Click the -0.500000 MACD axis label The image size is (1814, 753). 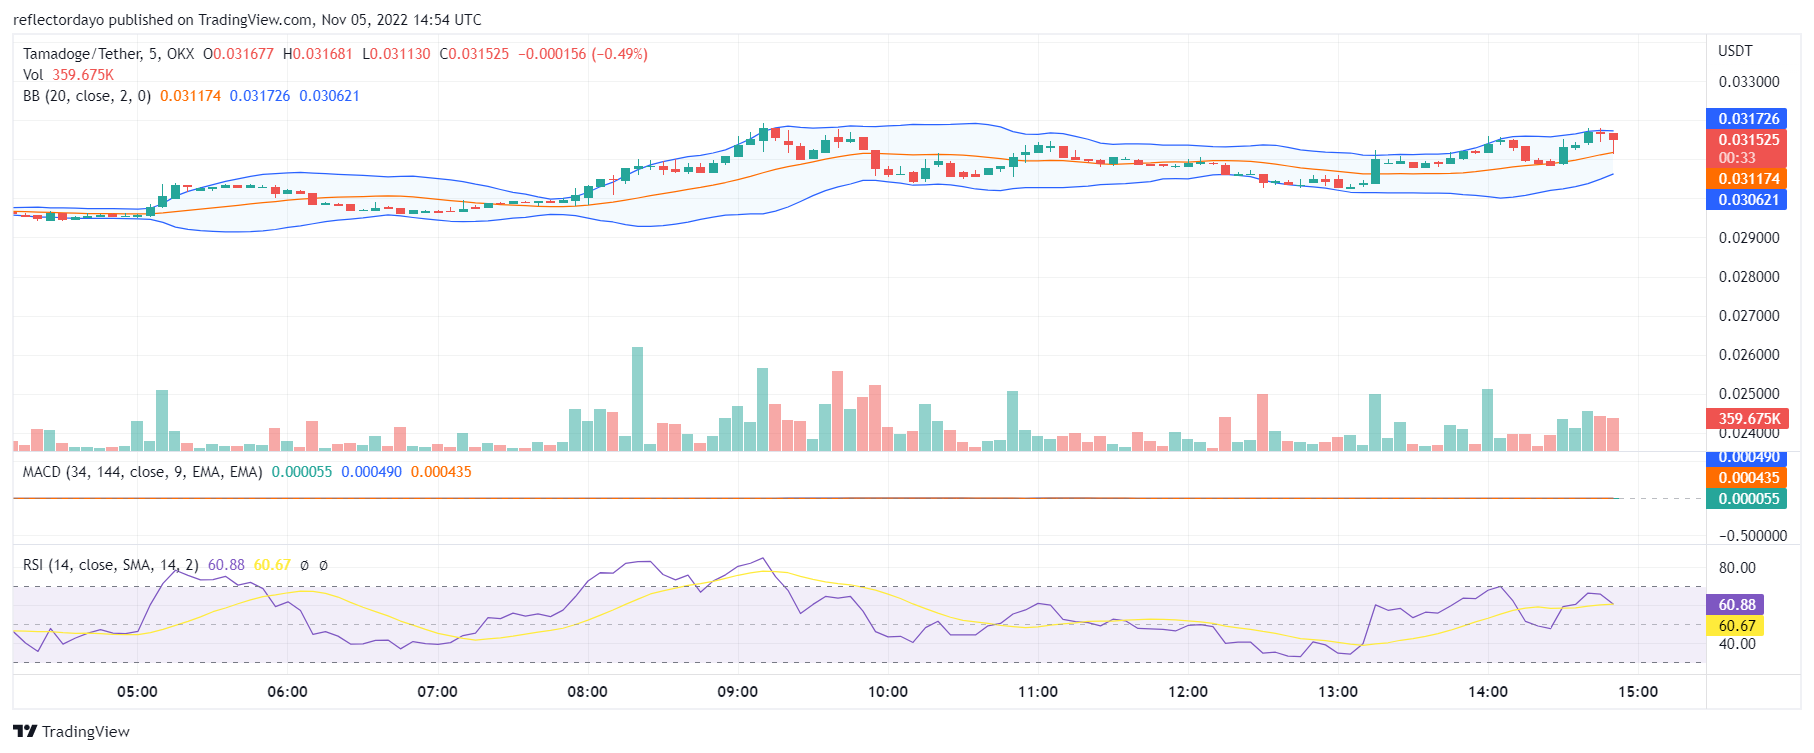point(1752,536)
